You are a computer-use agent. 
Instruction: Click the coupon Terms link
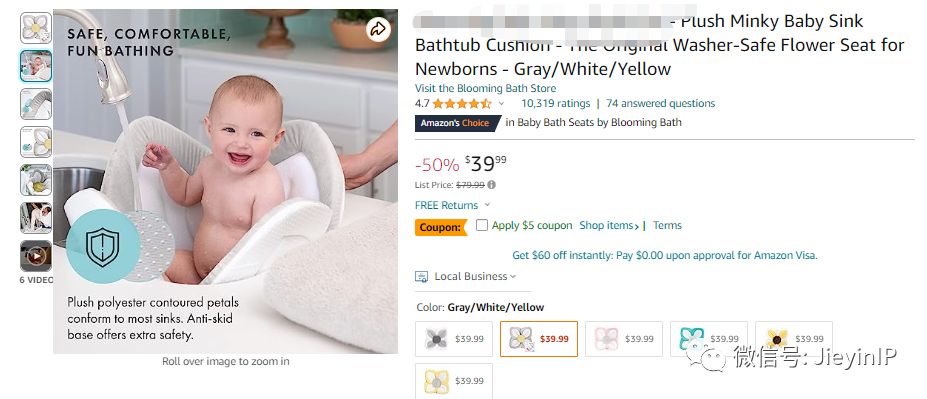(x=667, y=225)
